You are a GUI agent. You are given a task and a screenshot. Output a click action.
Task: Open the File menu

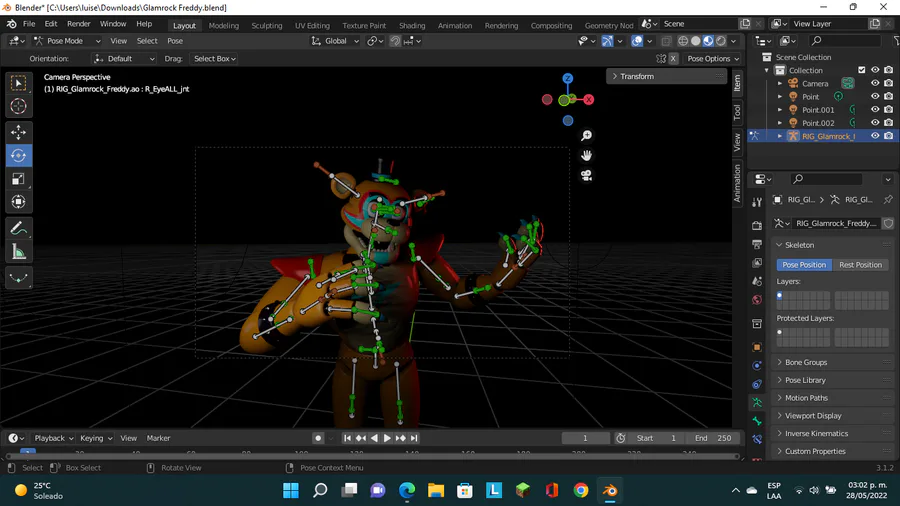[x=29, y=24]
